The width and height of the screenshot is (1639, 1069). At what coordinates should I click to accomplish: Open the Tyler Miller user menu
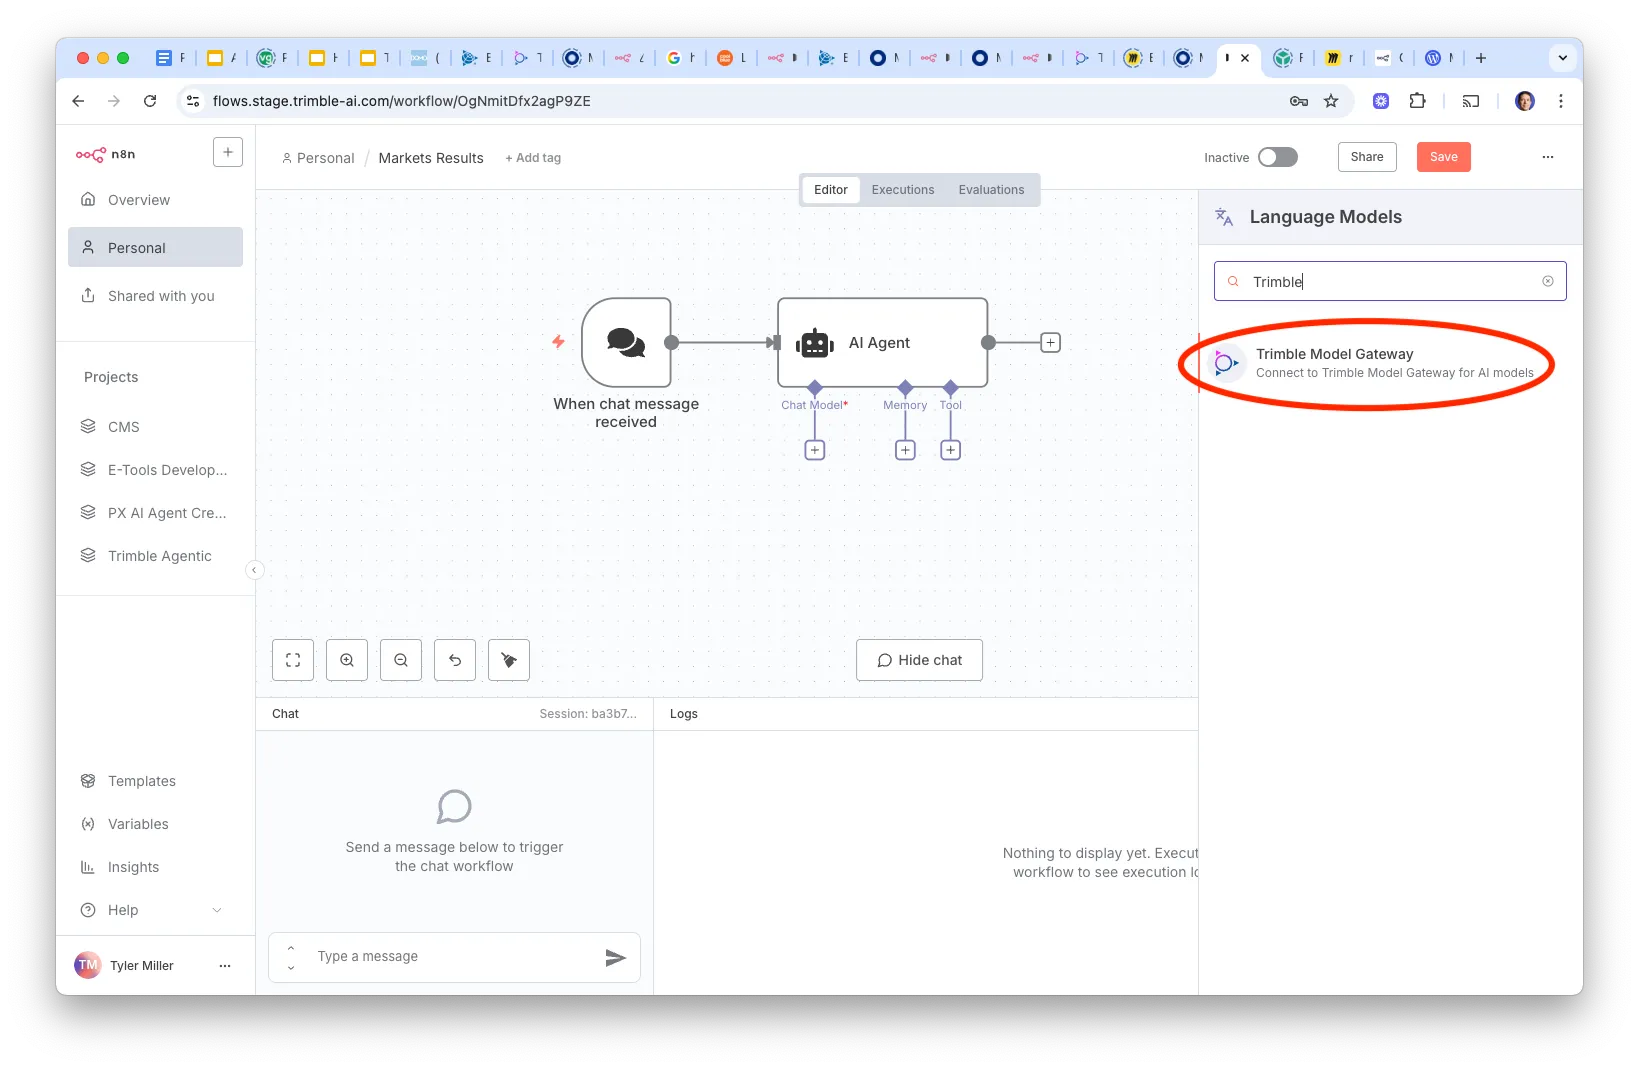225,966
